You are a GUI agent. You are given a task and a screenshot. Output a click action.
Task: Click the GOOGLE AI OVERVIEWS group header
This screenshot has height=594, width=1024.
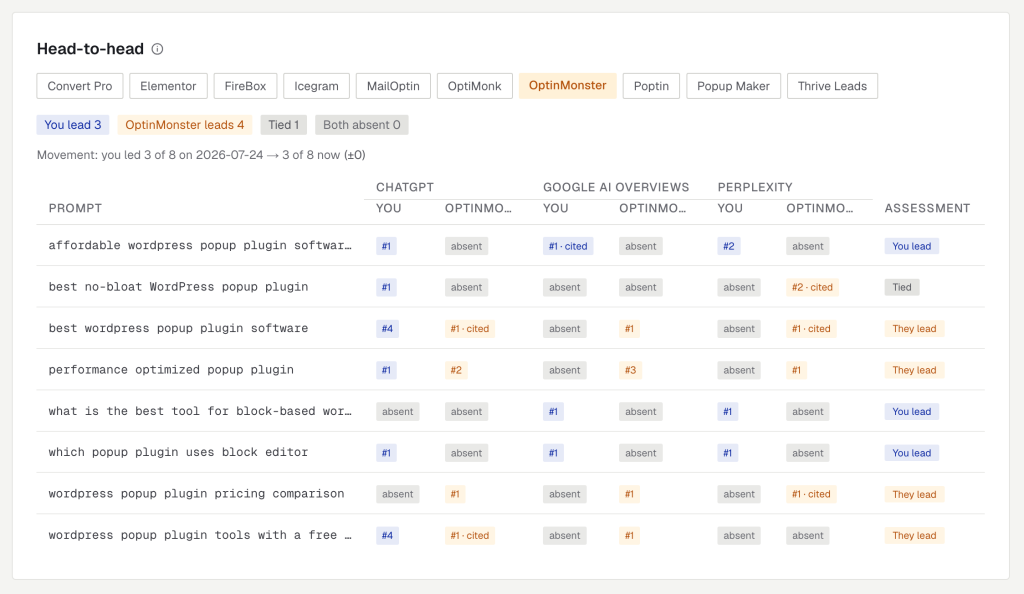616,187
